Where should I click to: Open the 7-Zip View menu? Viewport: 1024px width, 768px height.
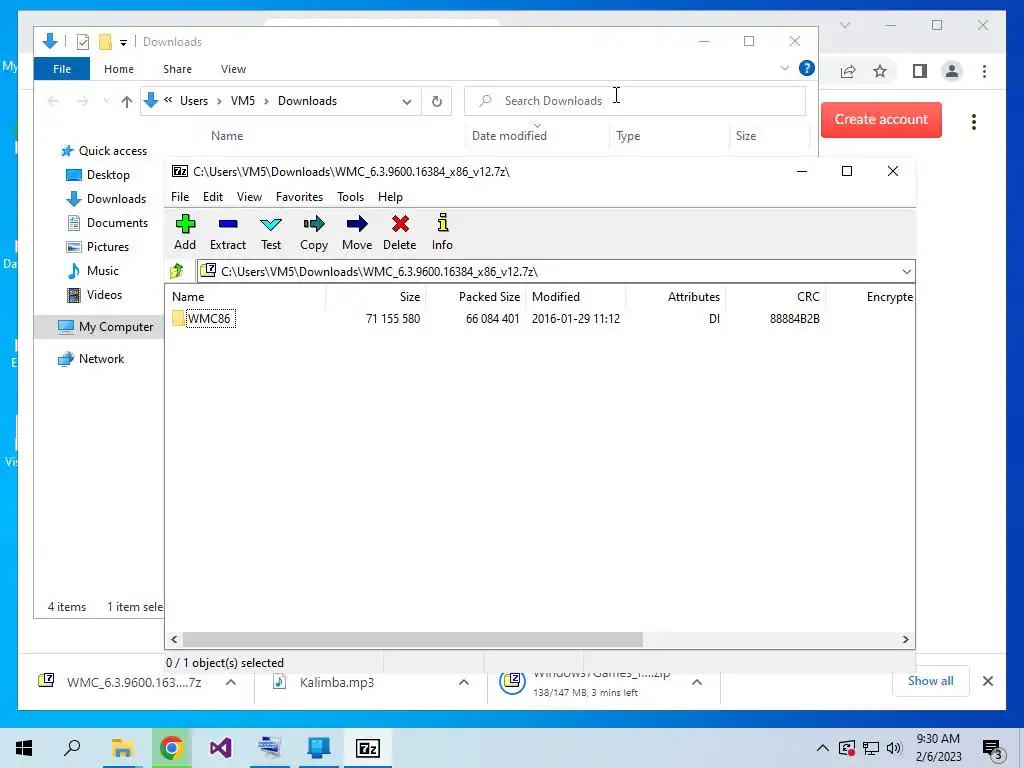click(249, 197)
